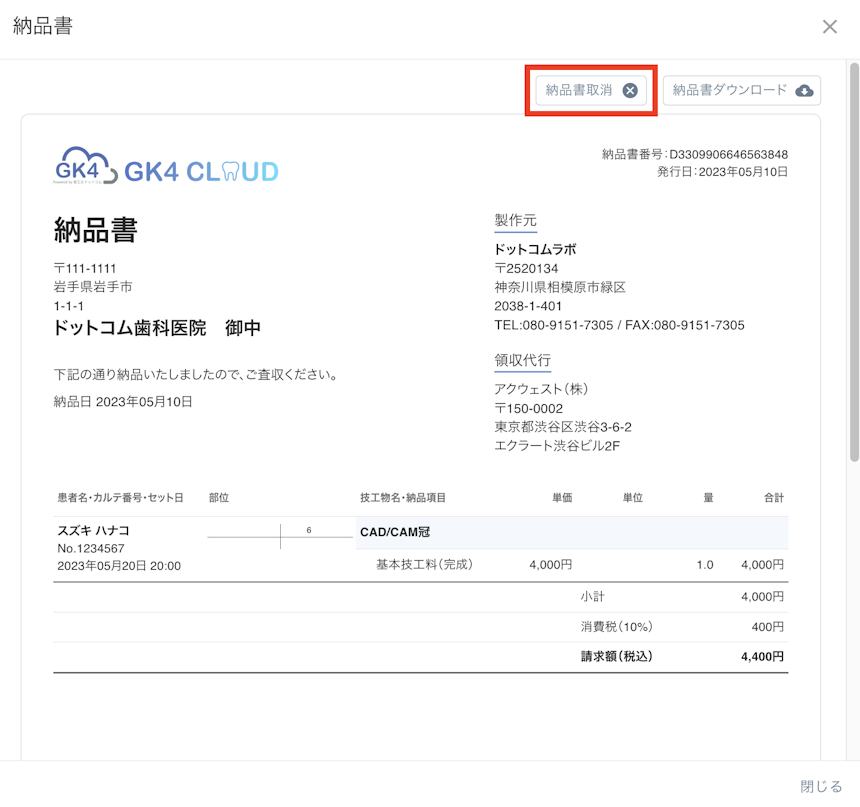Close the dialog with the top X
This screenshot has height=807, width=860.
830,26
